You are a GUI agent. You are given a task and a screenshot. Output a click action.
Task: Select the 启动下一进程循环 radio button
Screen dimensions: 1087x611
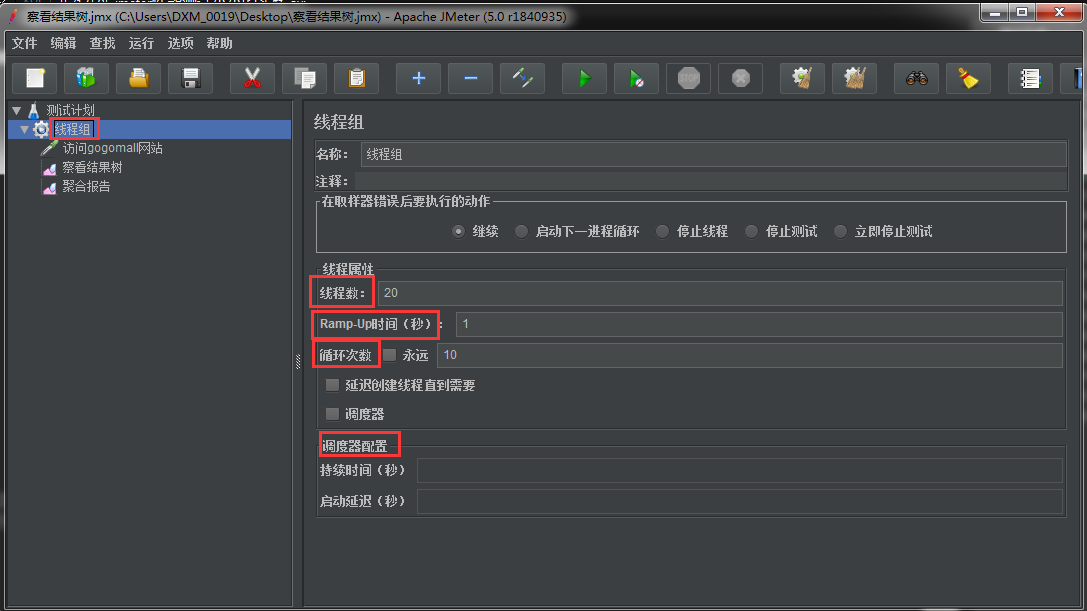pos(521,232)
